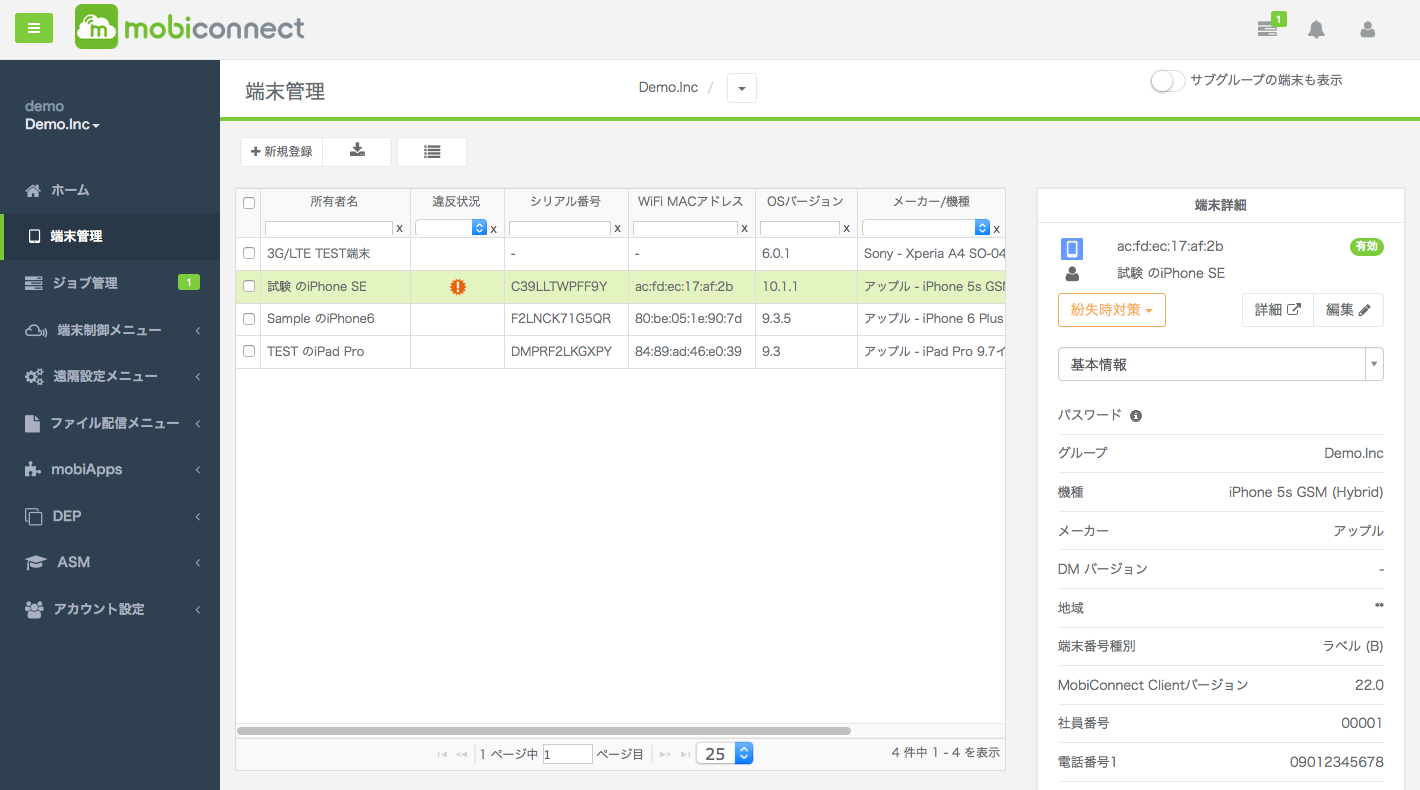1420x790 pixels.
Task: Open the 紛失時対策 dropdown button
Action: [1112, 310]
